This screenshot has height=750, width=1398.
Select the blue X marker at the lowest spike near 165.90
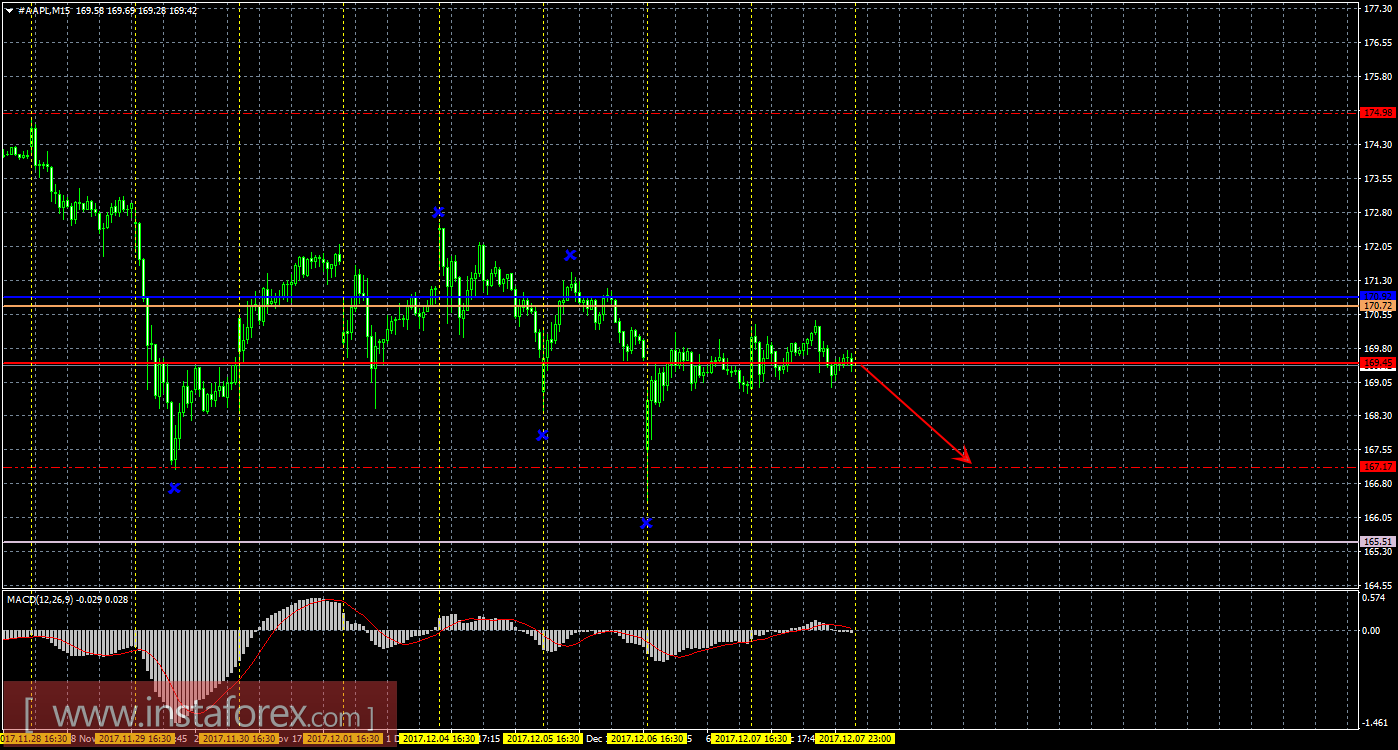tap(646, 523)
